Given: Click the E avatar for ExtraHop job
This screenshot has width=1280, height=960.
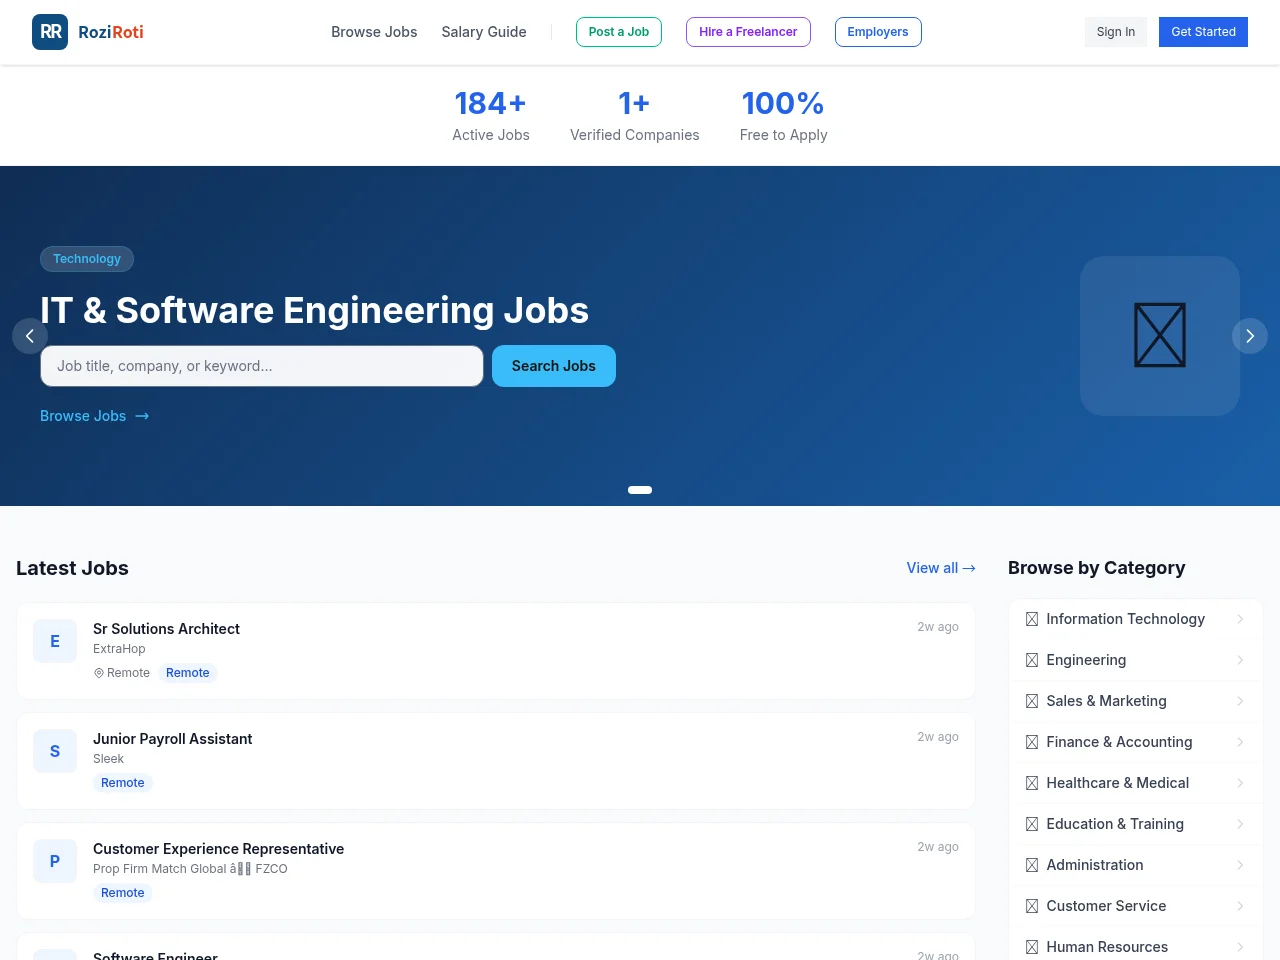Looking at the screenshot, I should pyautogui.click(x=55, y=641).
